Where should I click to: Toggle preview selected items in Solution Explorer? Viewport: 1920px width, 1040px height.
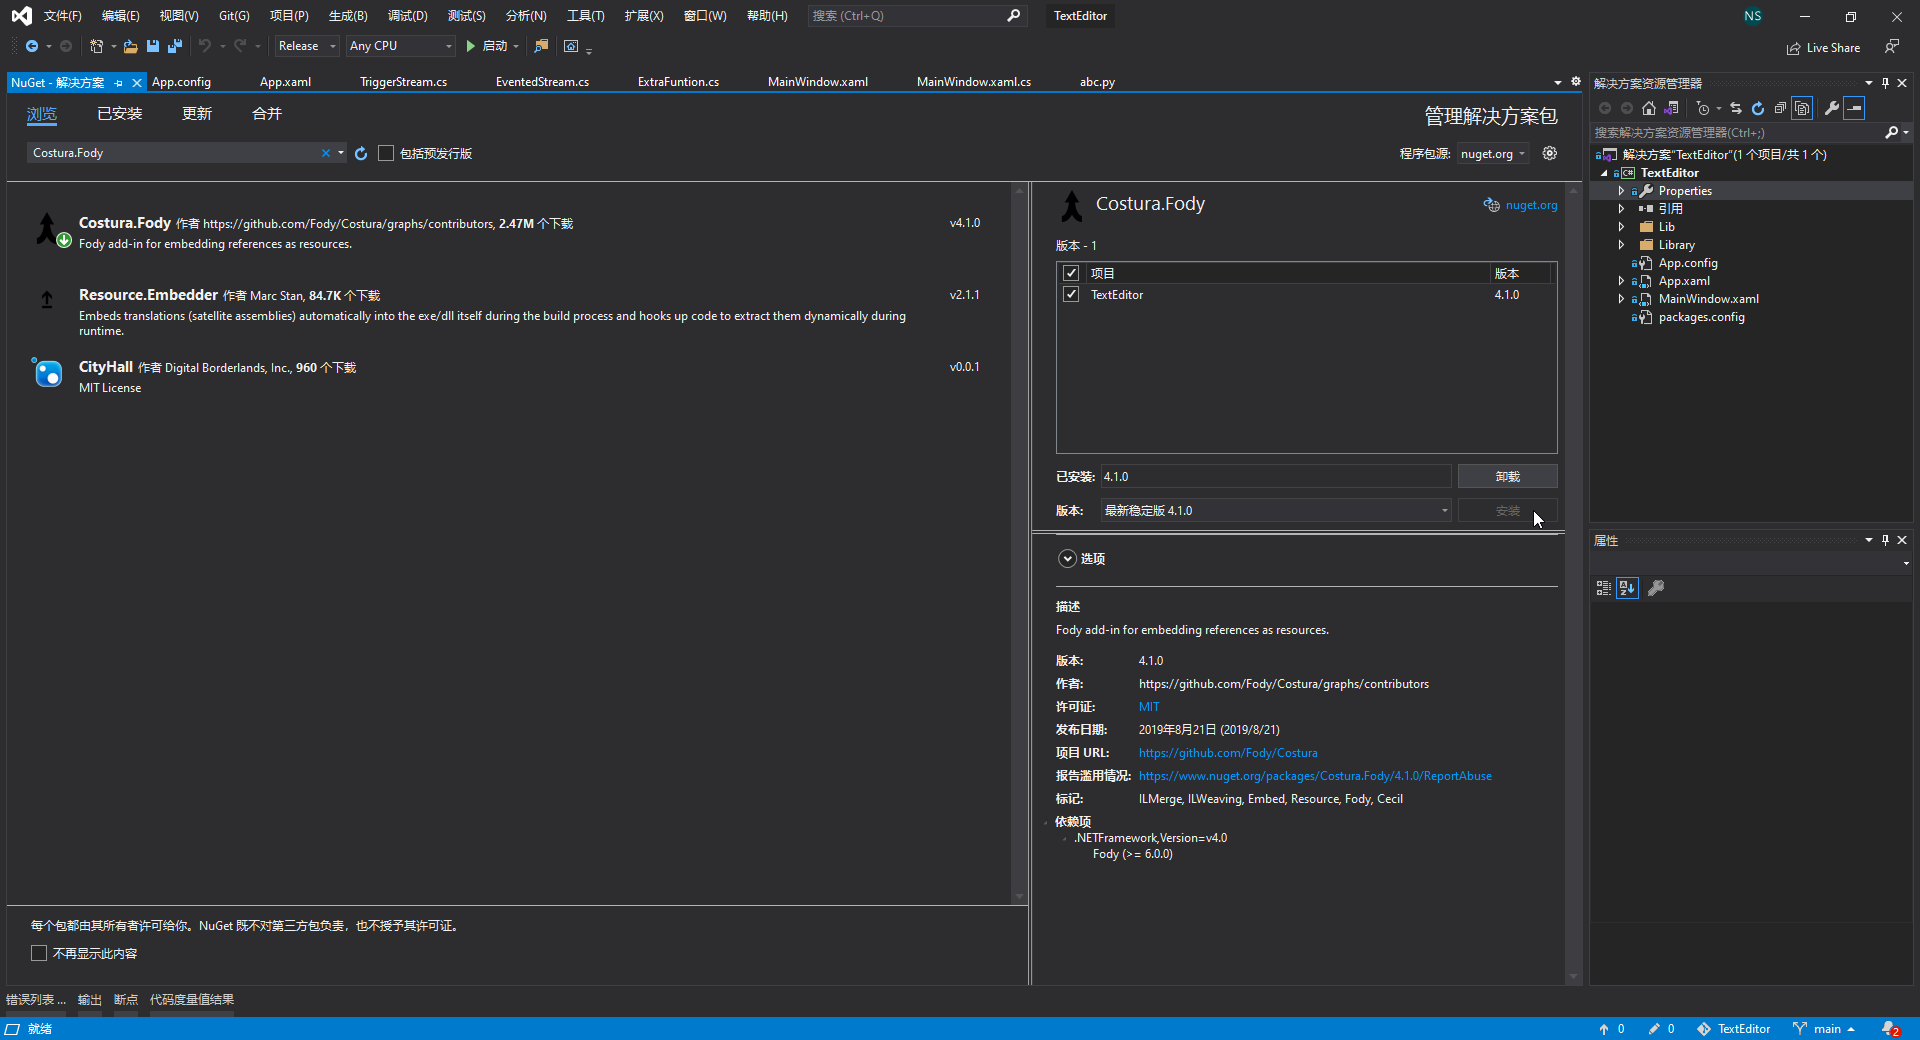coord(1854,108)
